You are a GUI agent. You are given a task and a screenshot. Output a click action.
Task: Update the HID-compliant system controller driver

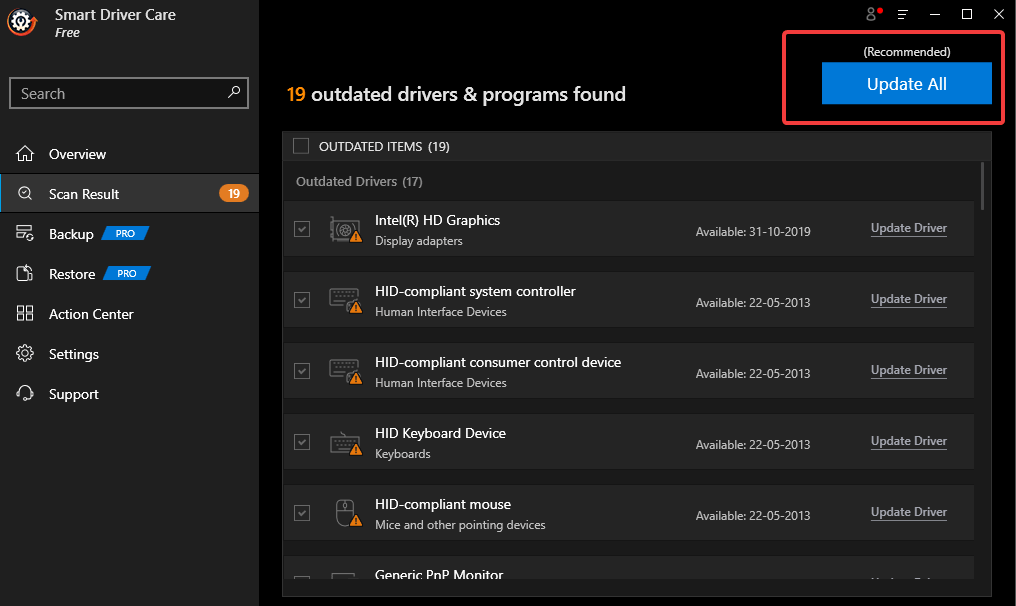click(908, 298)
